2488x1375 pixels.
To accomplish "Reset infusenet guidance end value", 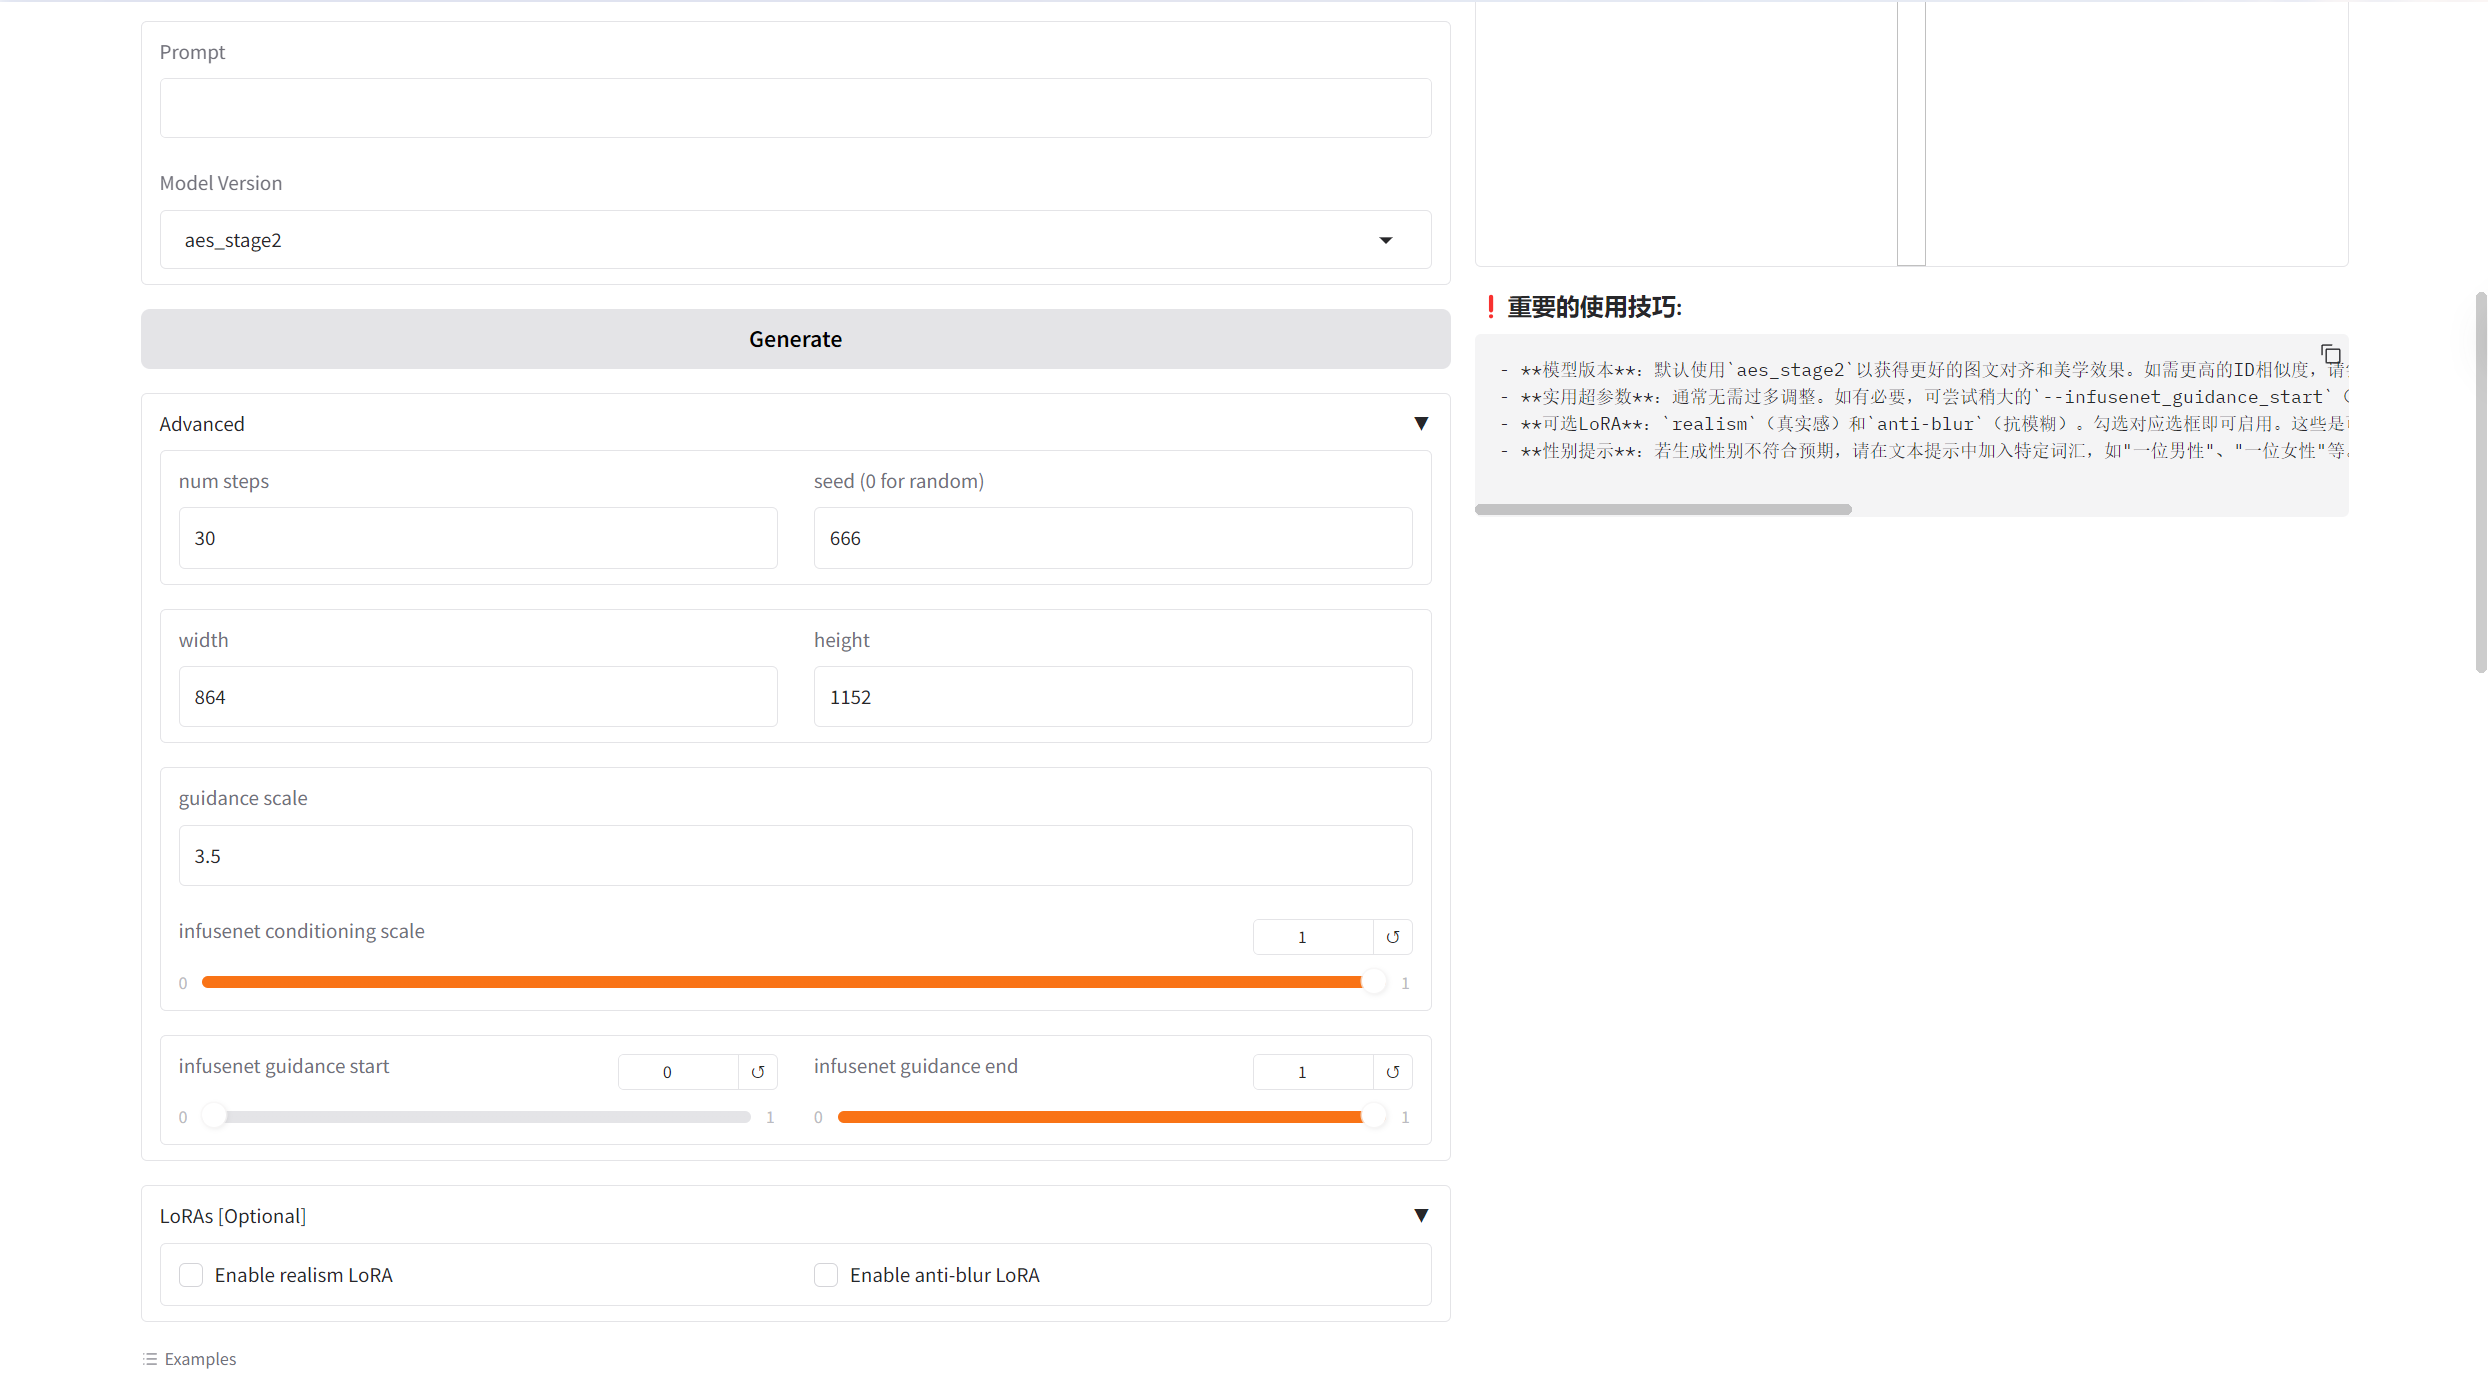I will click(x=1392, y=1072).
